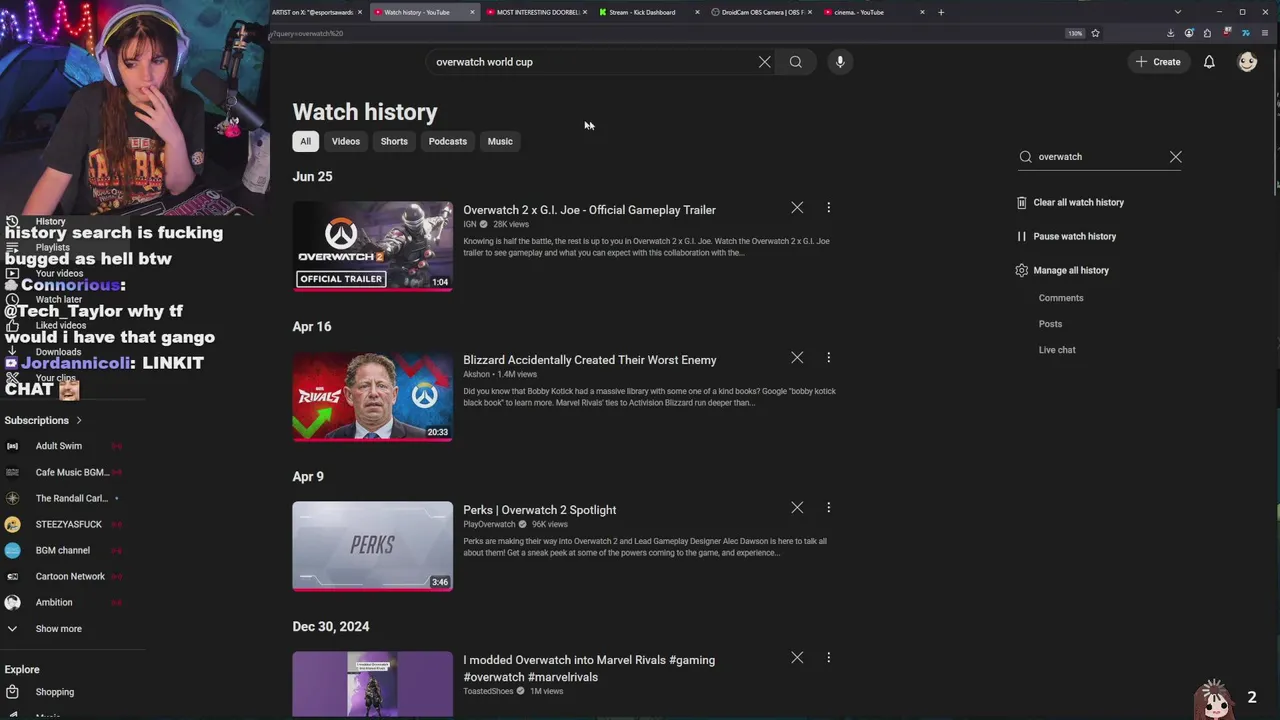Clear the watch history search field
This screenshot has height=720, width=1280.
pyautogui.click(x=1176, y=157)
